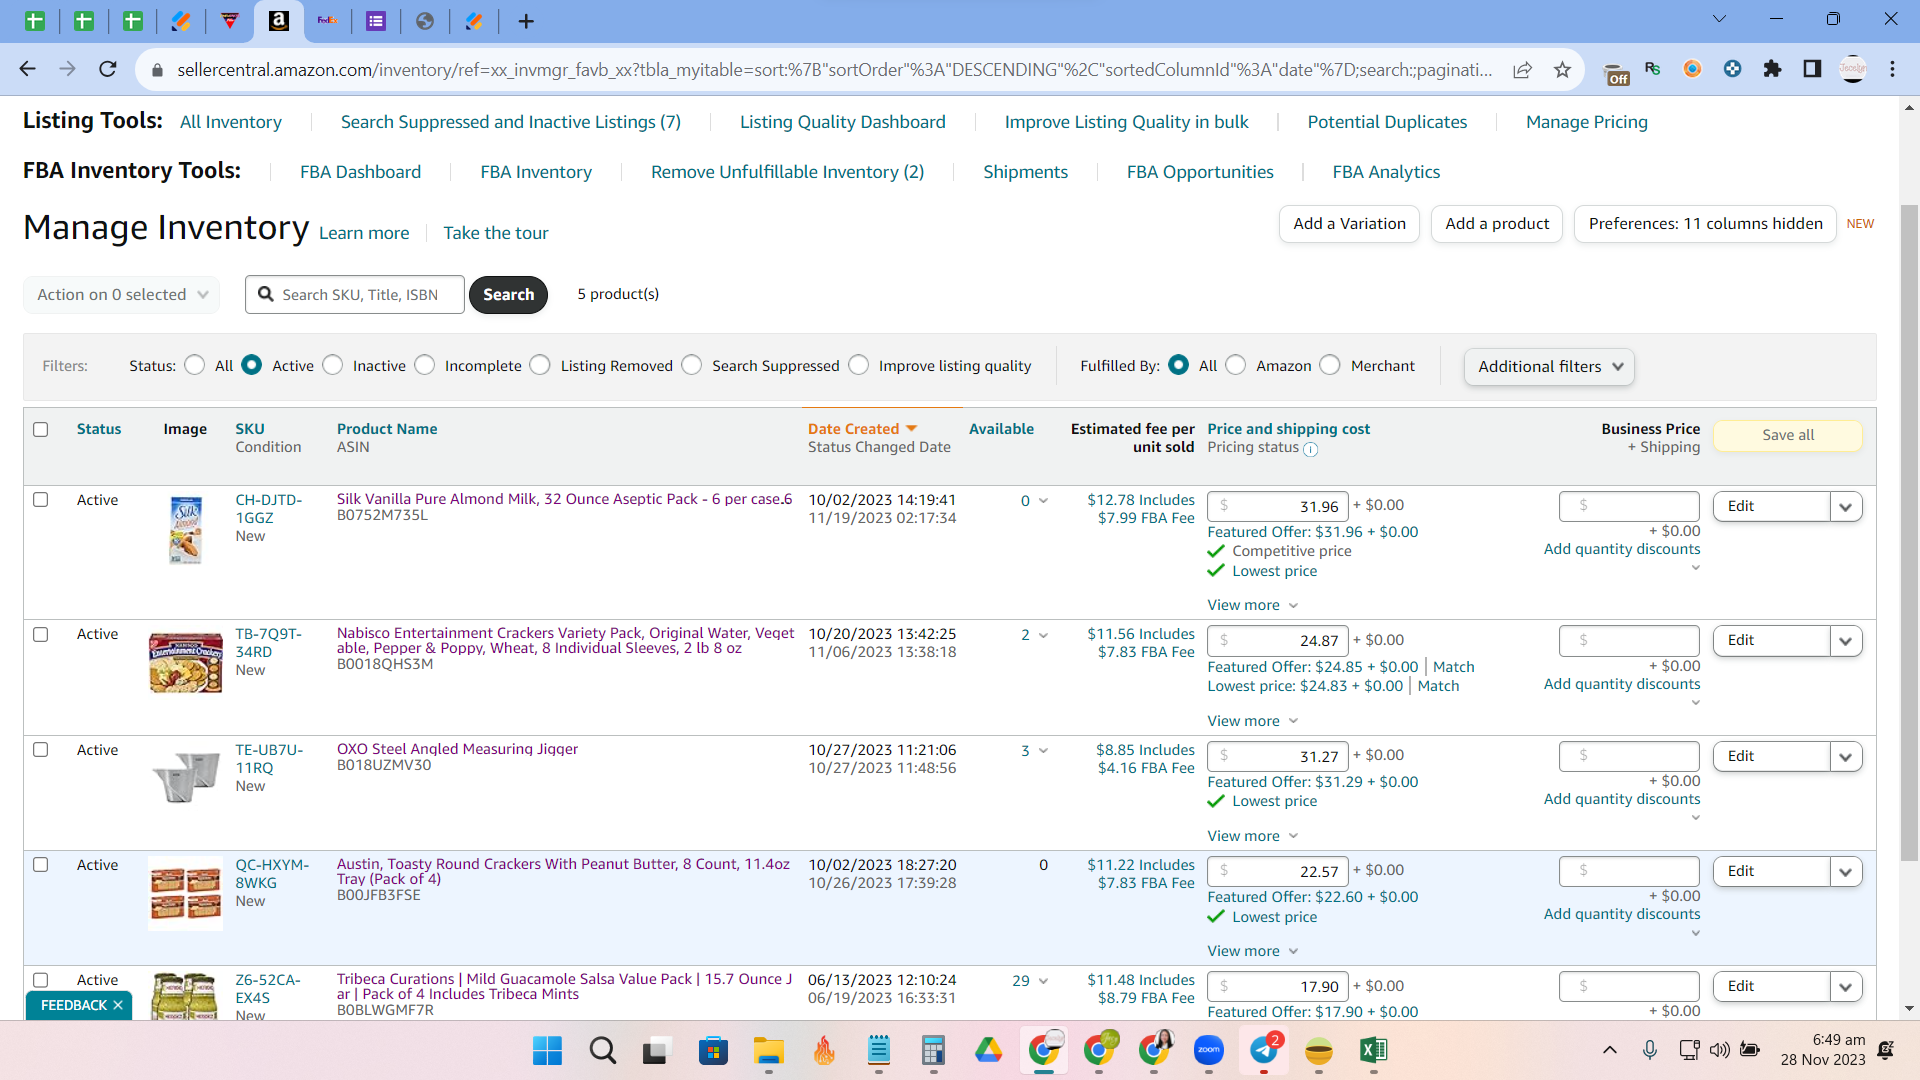The image size is (1920, 1080).
Task: Open the FBA Dashboard tool
Action: pos(361,172)
